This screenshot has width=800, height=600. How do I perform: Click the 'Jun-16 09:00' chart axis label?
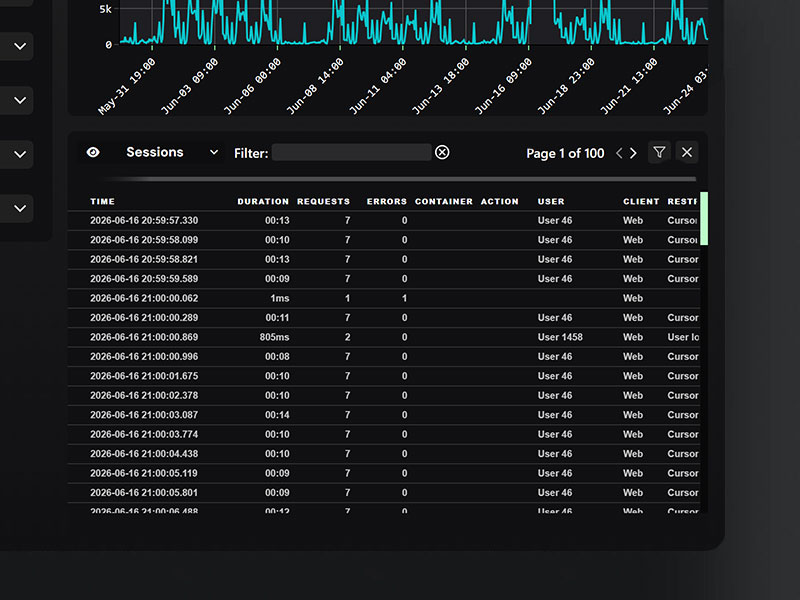[x=503, y=86]
